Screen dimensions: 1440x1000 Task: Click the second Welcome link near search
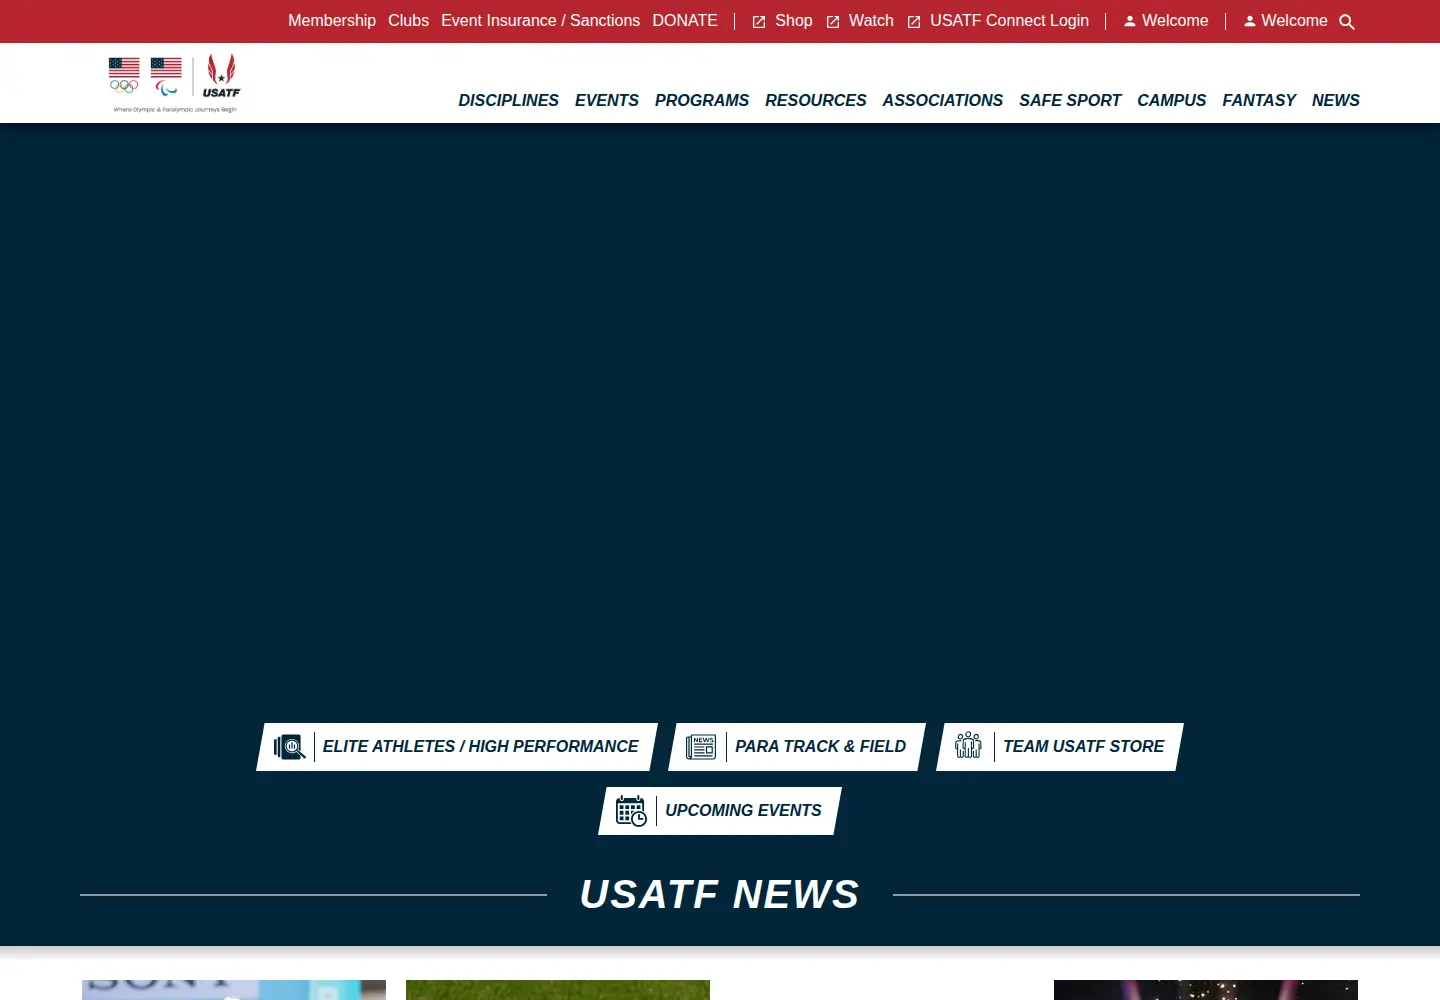tap(1294, 21)
